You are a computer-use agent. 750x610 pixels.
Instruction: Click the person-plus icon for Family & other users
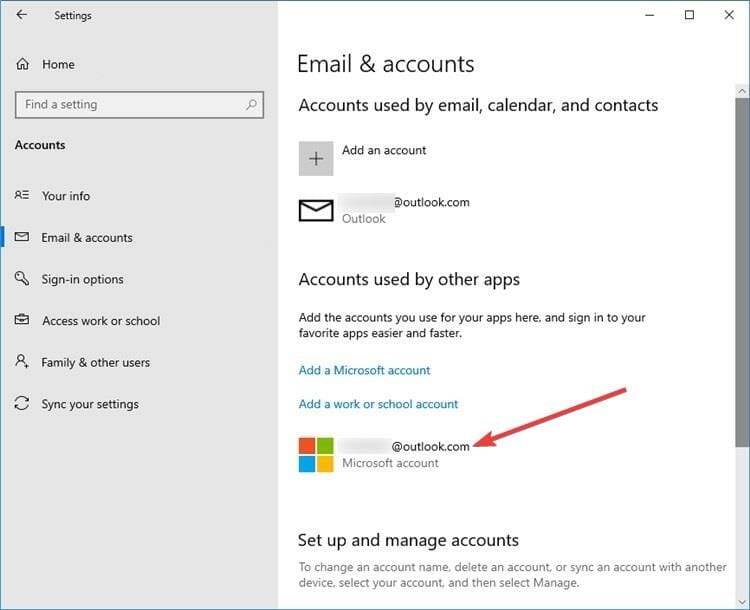click(22, 361)
